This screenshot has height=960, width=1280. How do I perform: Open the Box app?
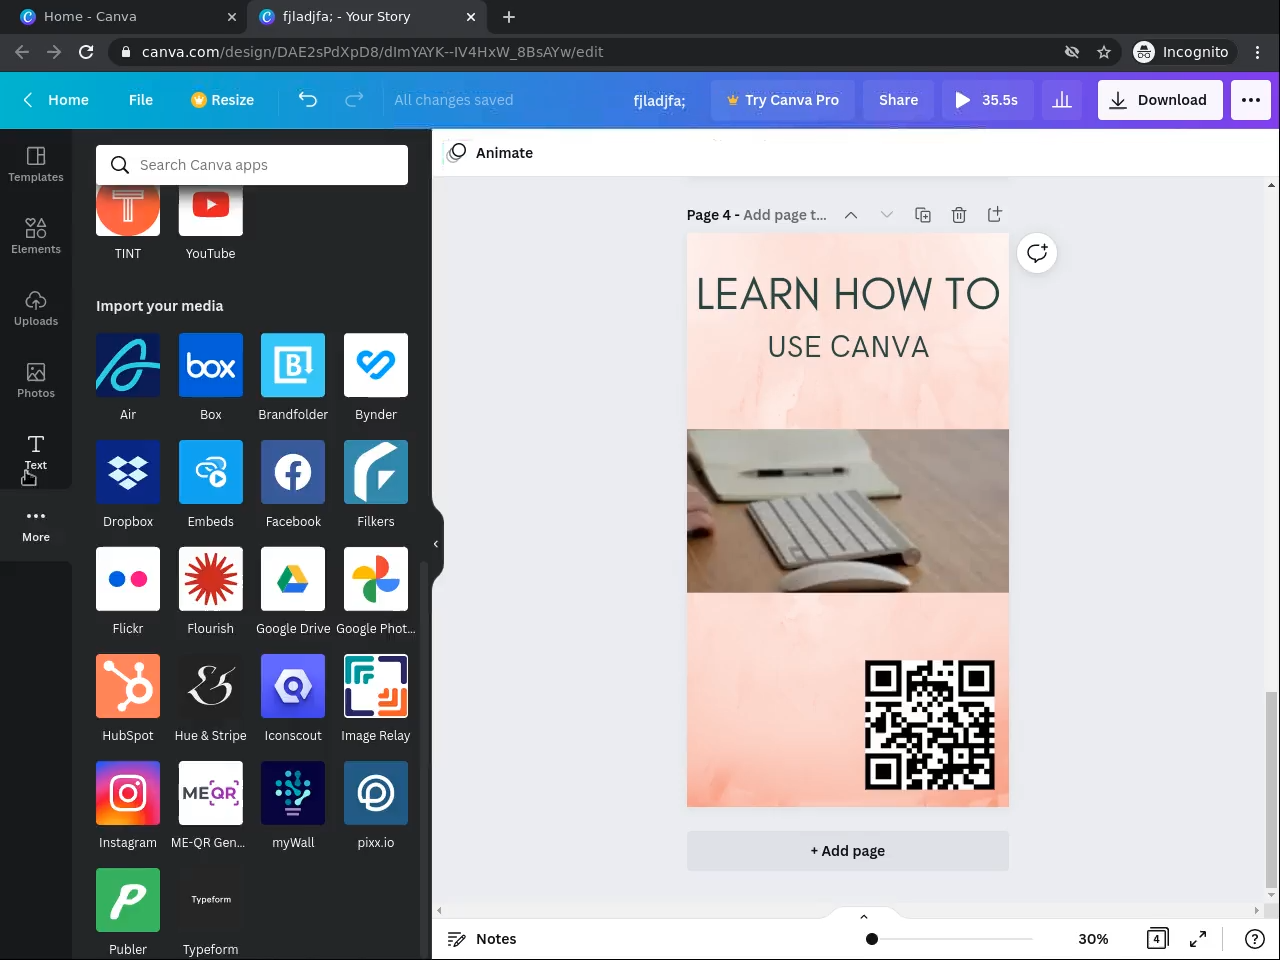[x=211, y=365]
